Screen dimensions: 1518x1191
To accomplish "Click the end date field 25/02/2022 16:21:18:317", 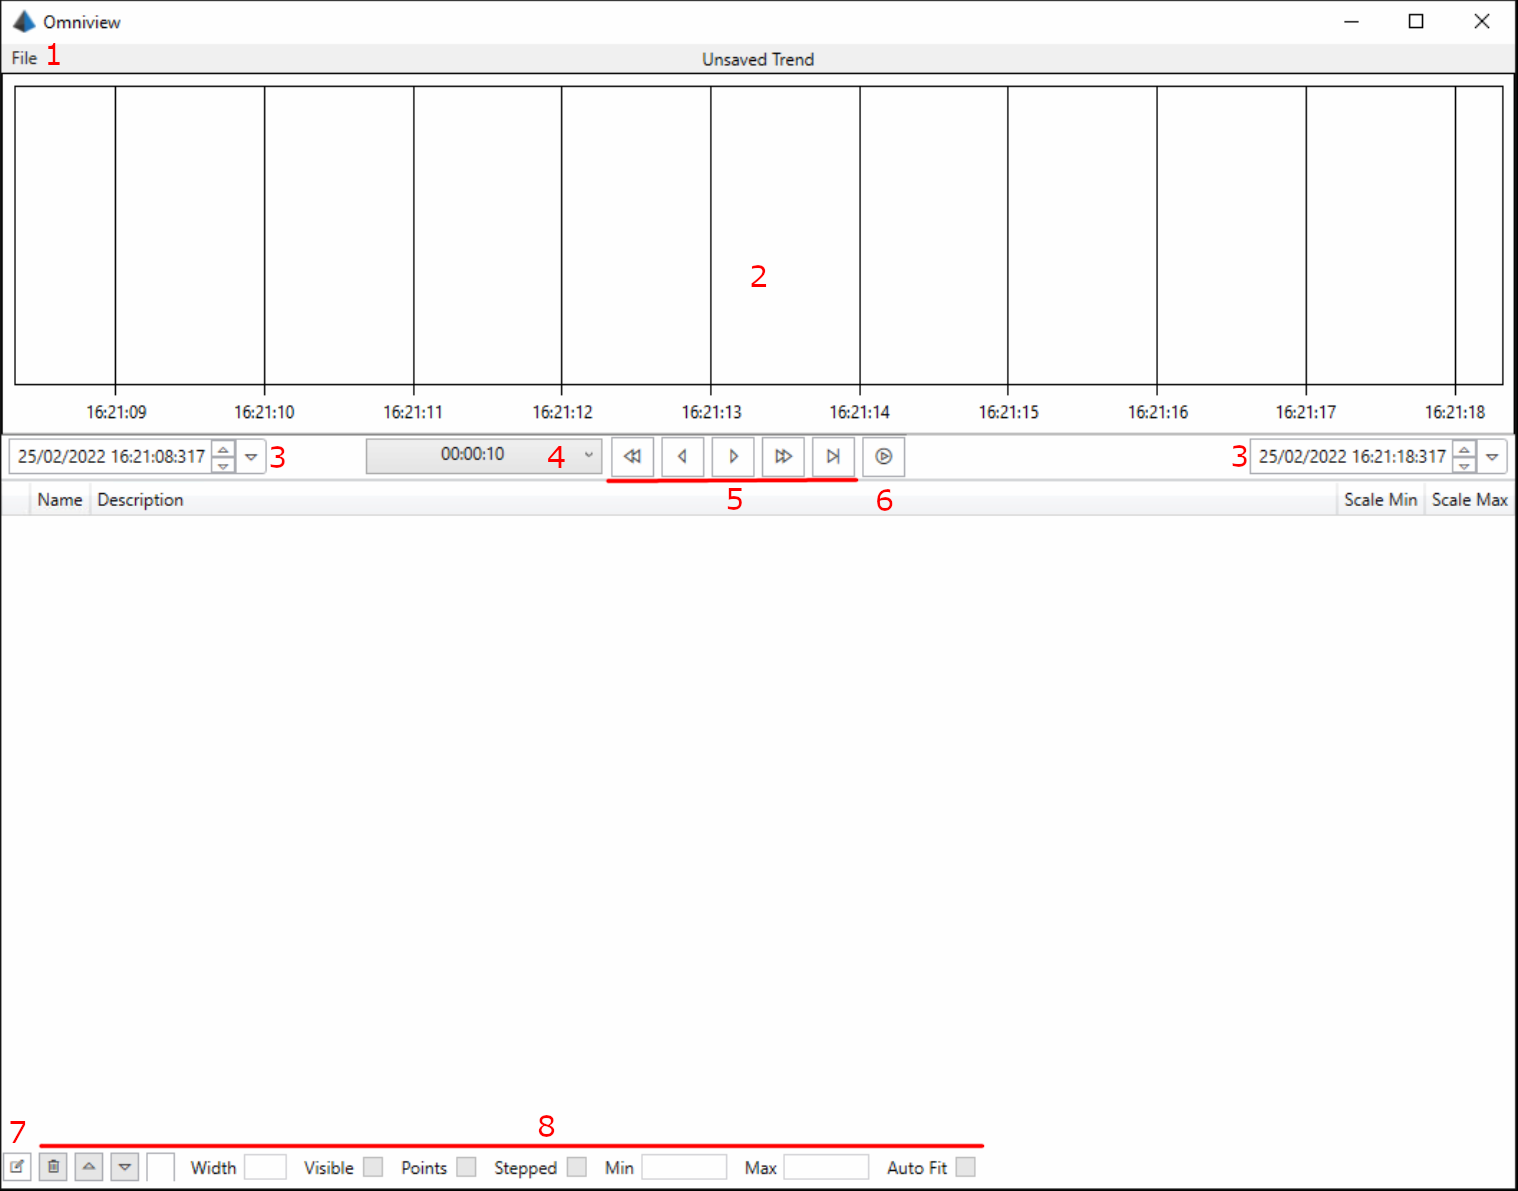I will [1352, 457].
